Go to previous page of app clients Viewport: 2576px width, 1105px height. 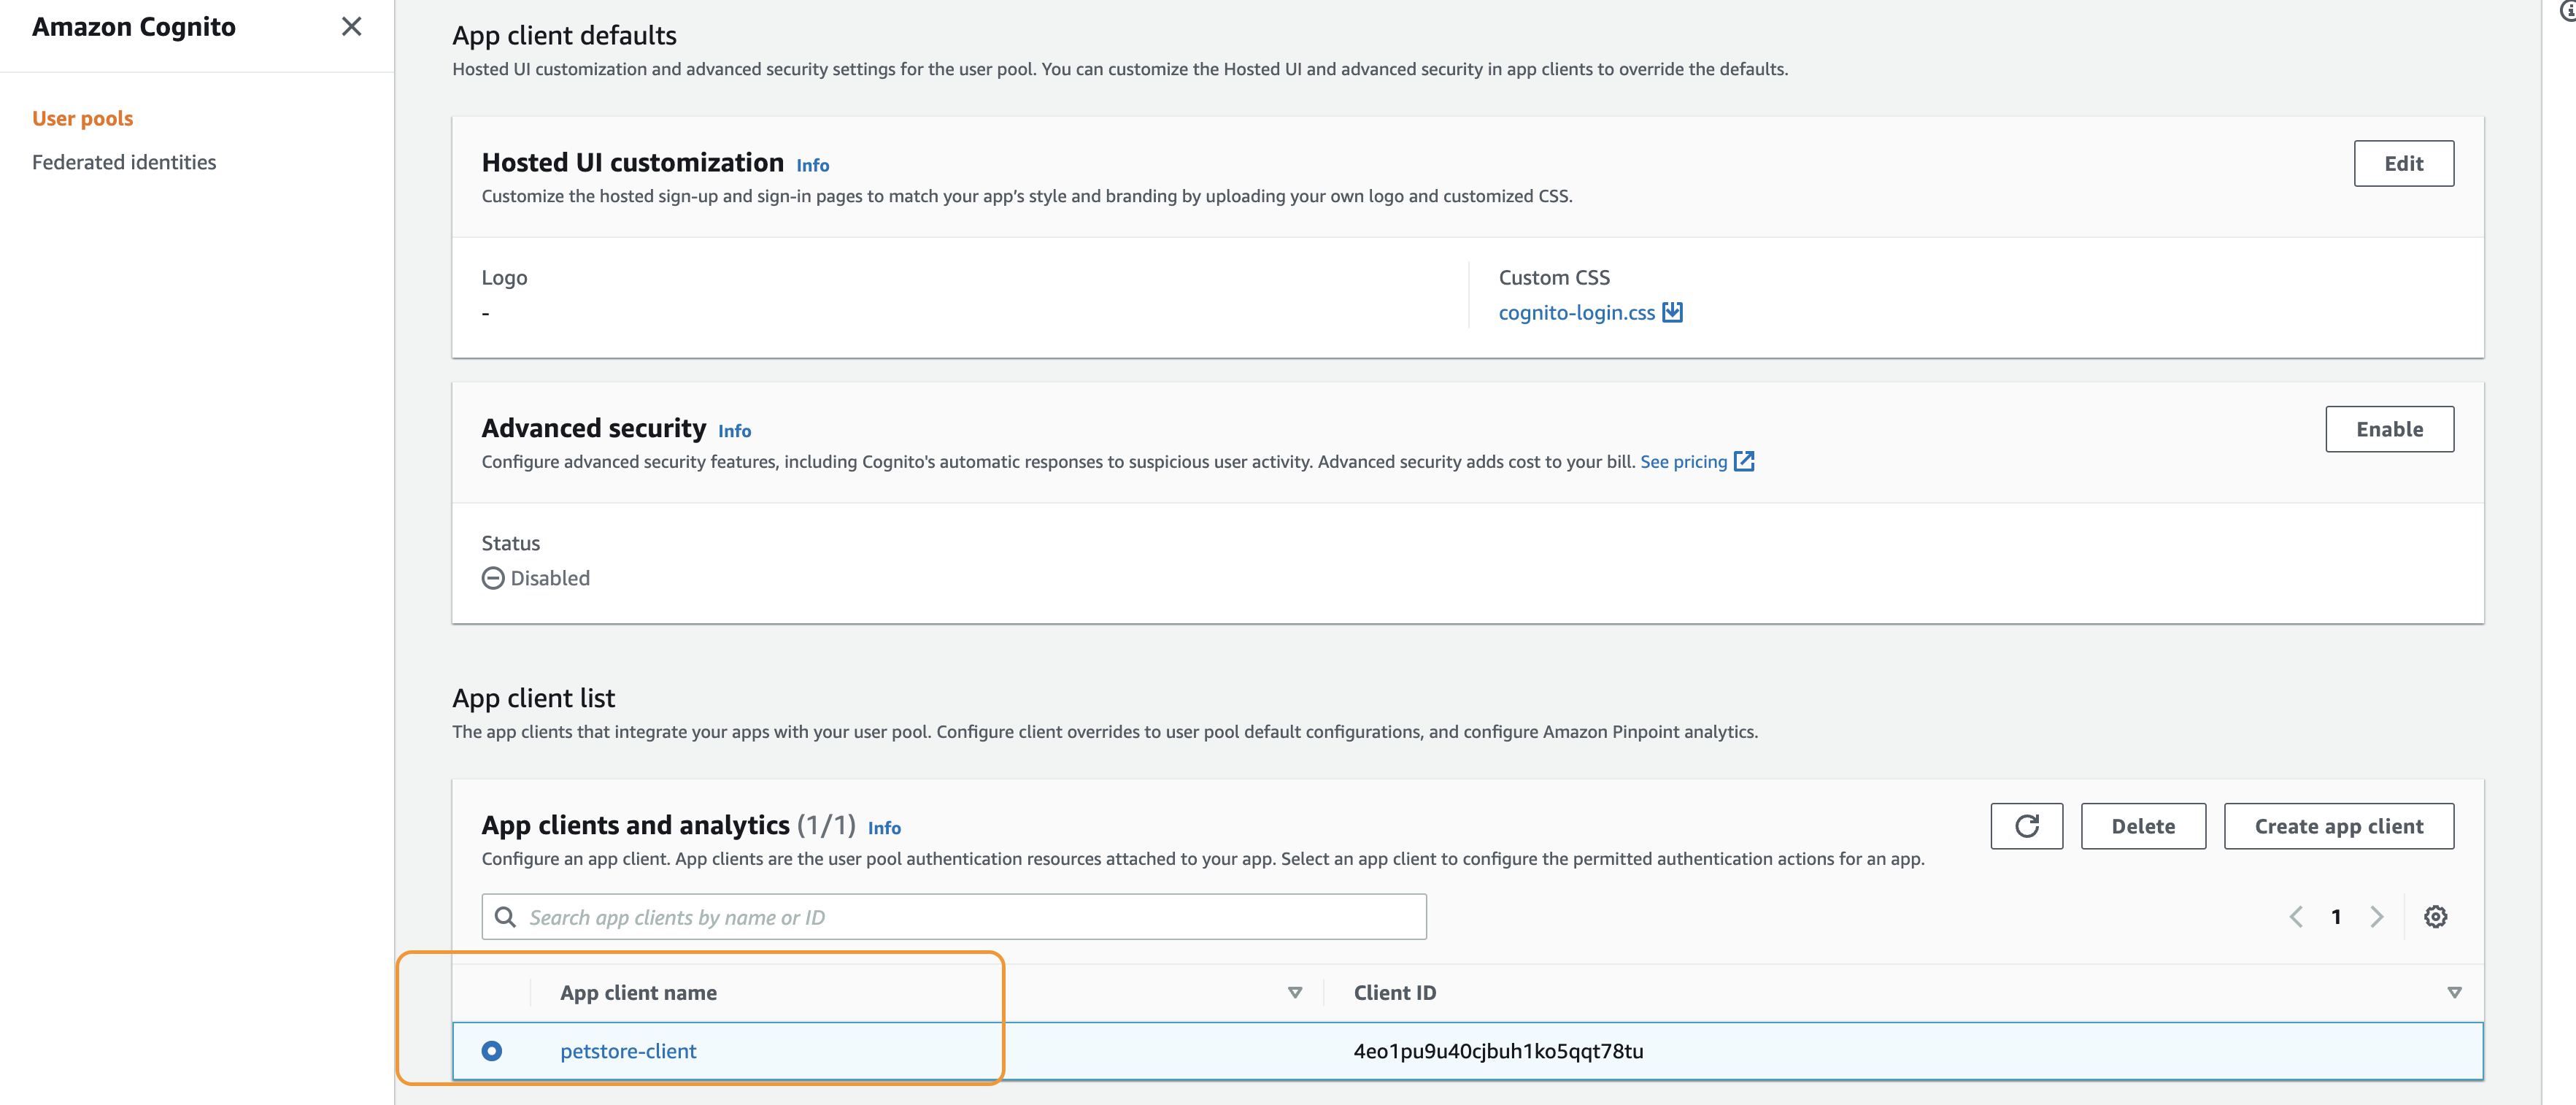tap(2296, 917)
